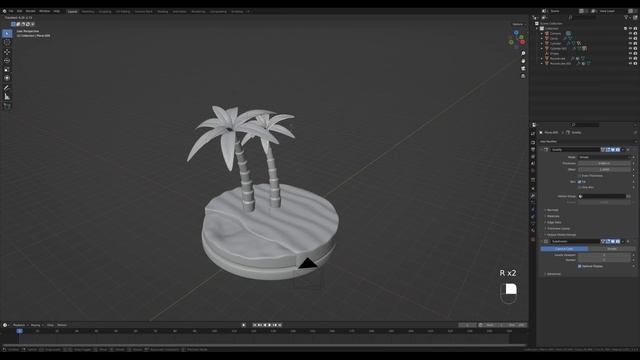Screen dimensions: 640x360
Task: Open the Render properties tab
Action: pyautogui.click(x=533, y=142)
